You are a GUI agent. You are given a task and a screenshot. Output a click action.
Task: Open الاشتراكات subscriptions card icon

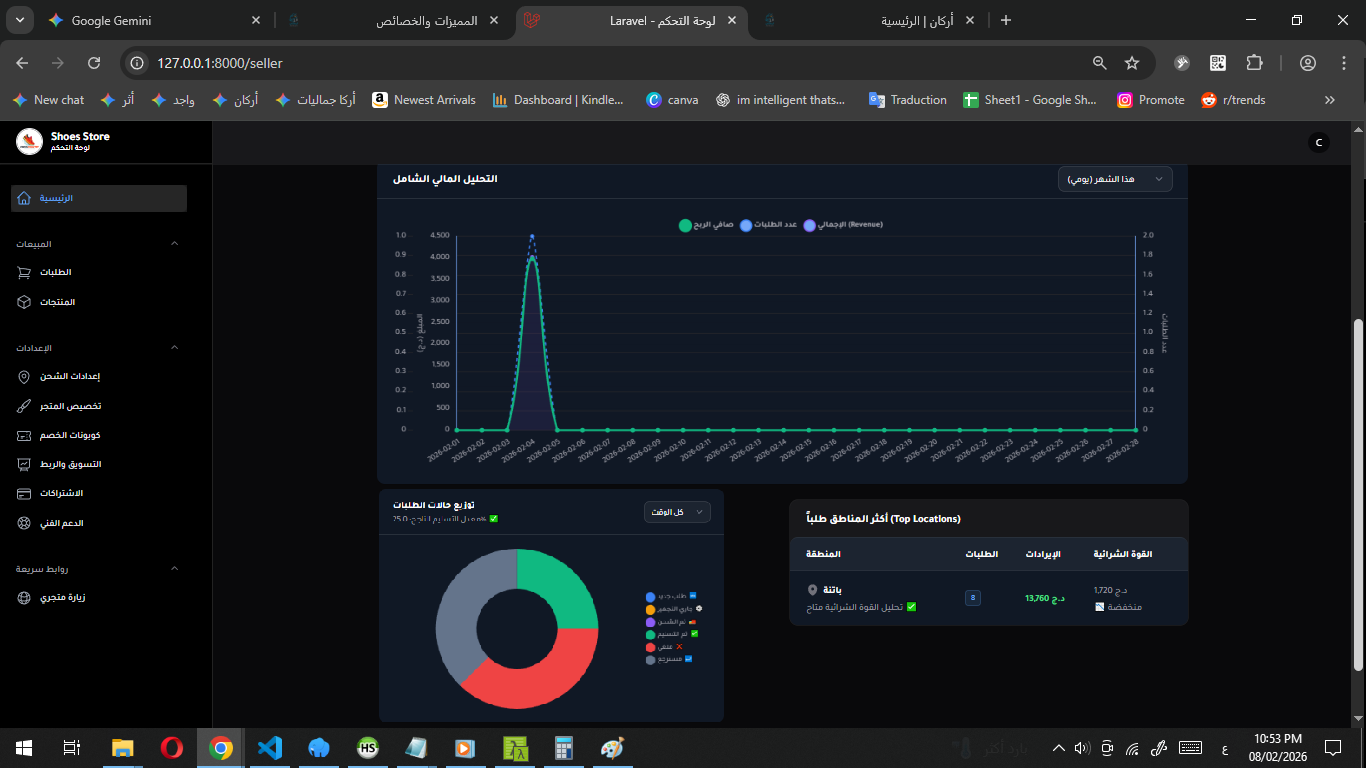coord(24,494)
